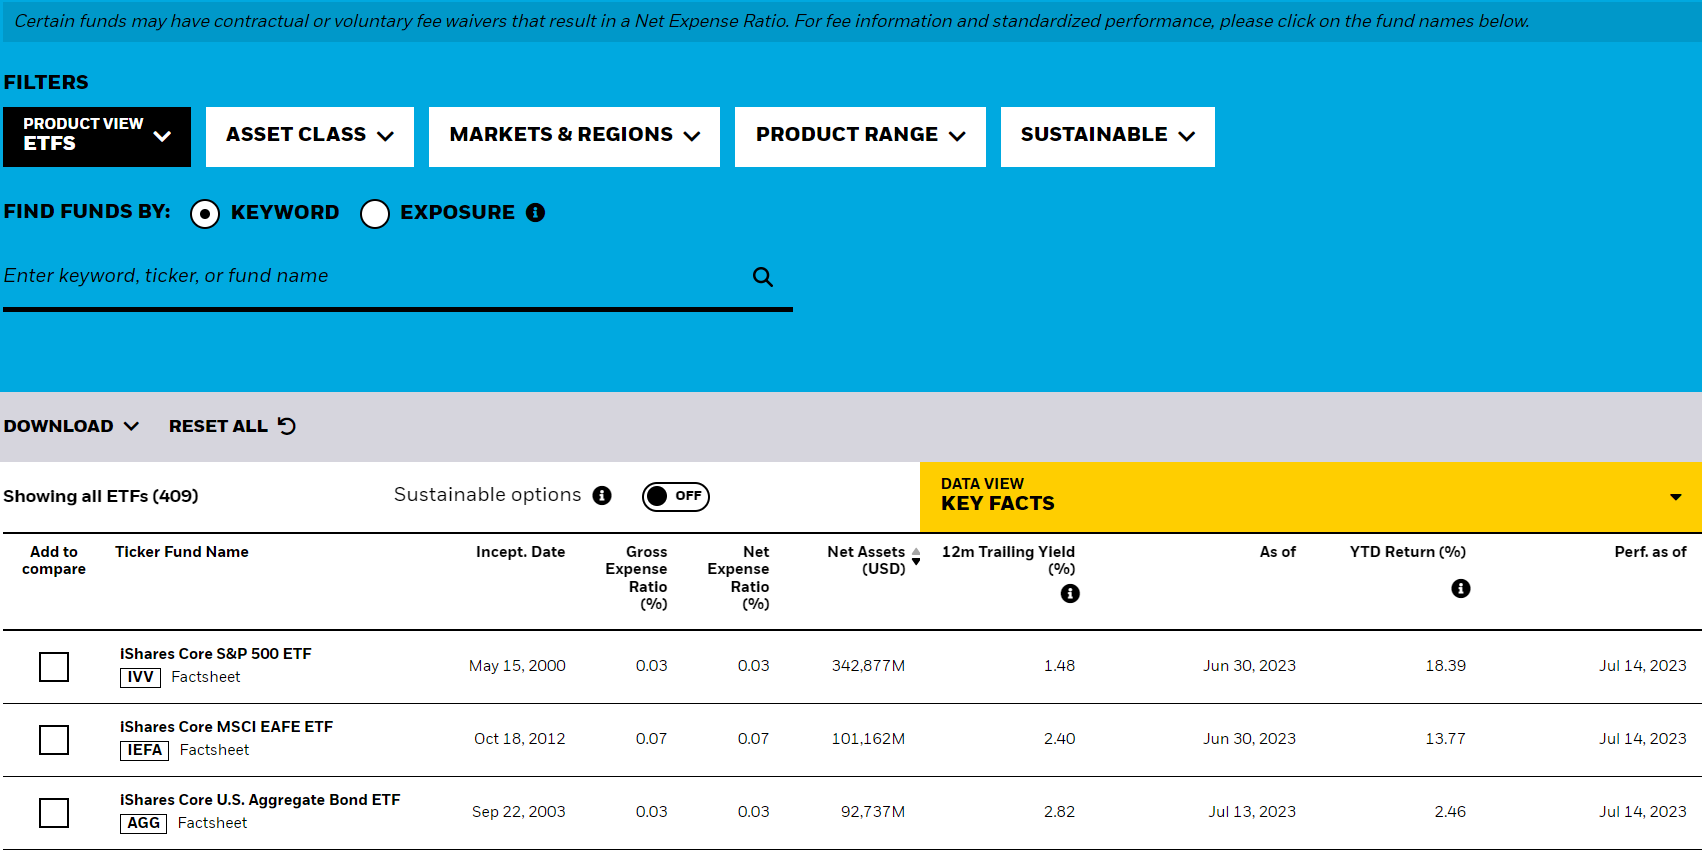Toggle the Sustainable options switch
The image size is (1702, 852).
(676, 496)
